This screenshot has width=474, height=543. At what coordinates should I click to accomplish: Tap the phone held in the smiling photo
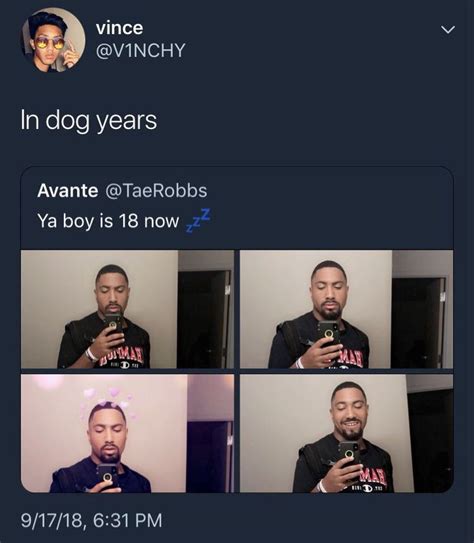pyautogui.click(x=349, y=454)
